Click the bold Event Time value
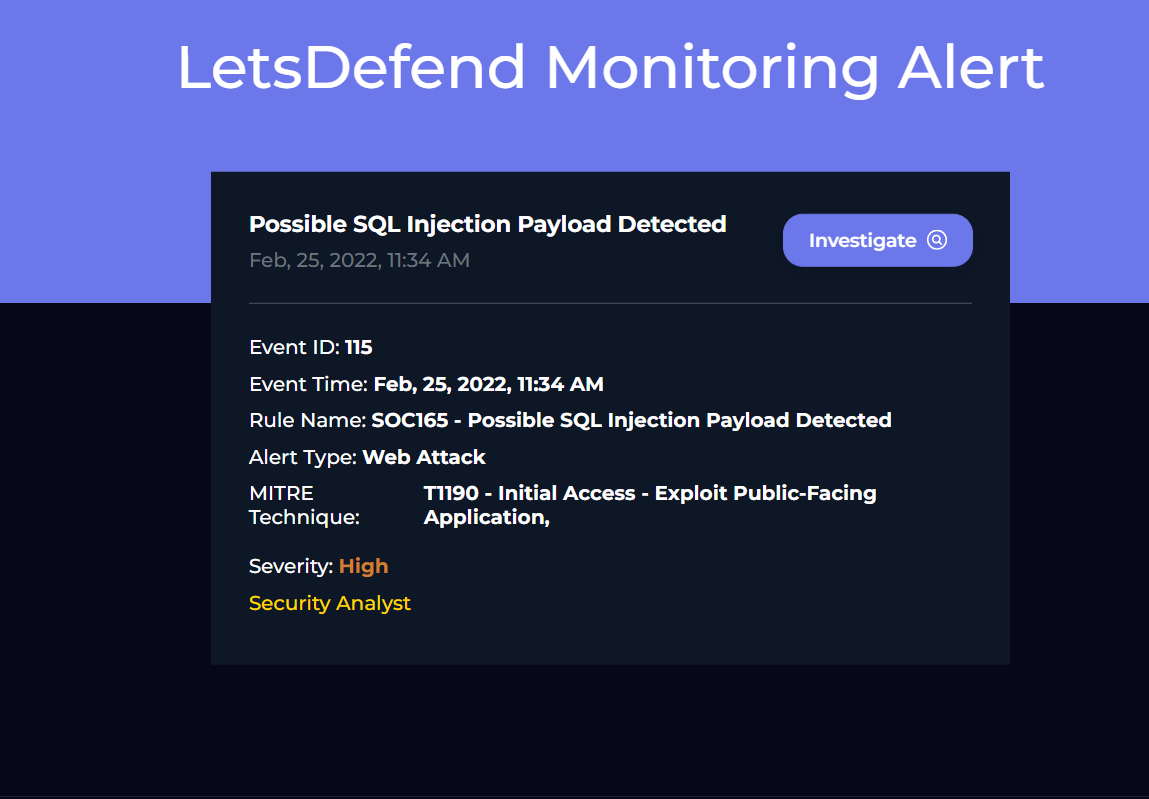This screenshot has width=1149, height=799. point(488,384)
